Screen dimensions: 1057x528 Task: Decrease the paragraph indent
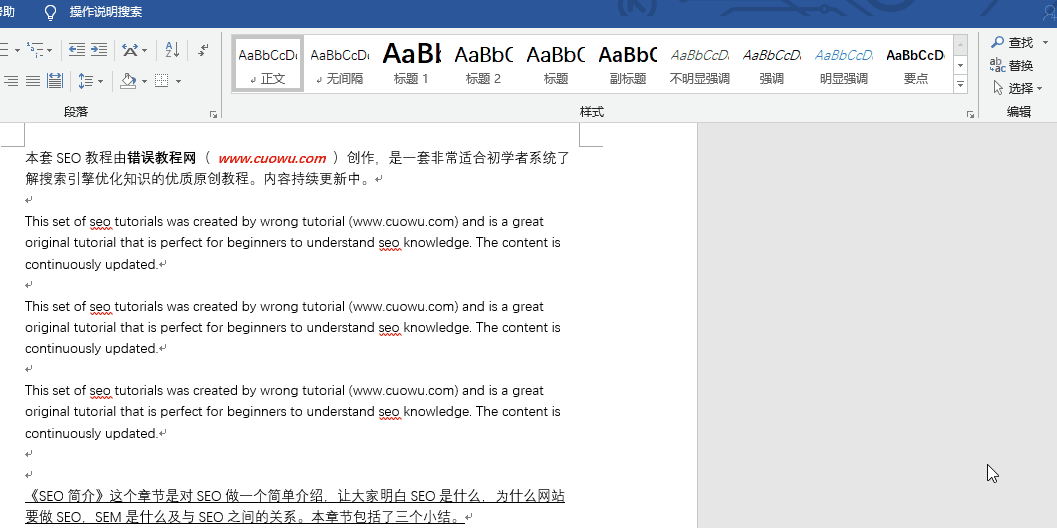click(77, 49)
